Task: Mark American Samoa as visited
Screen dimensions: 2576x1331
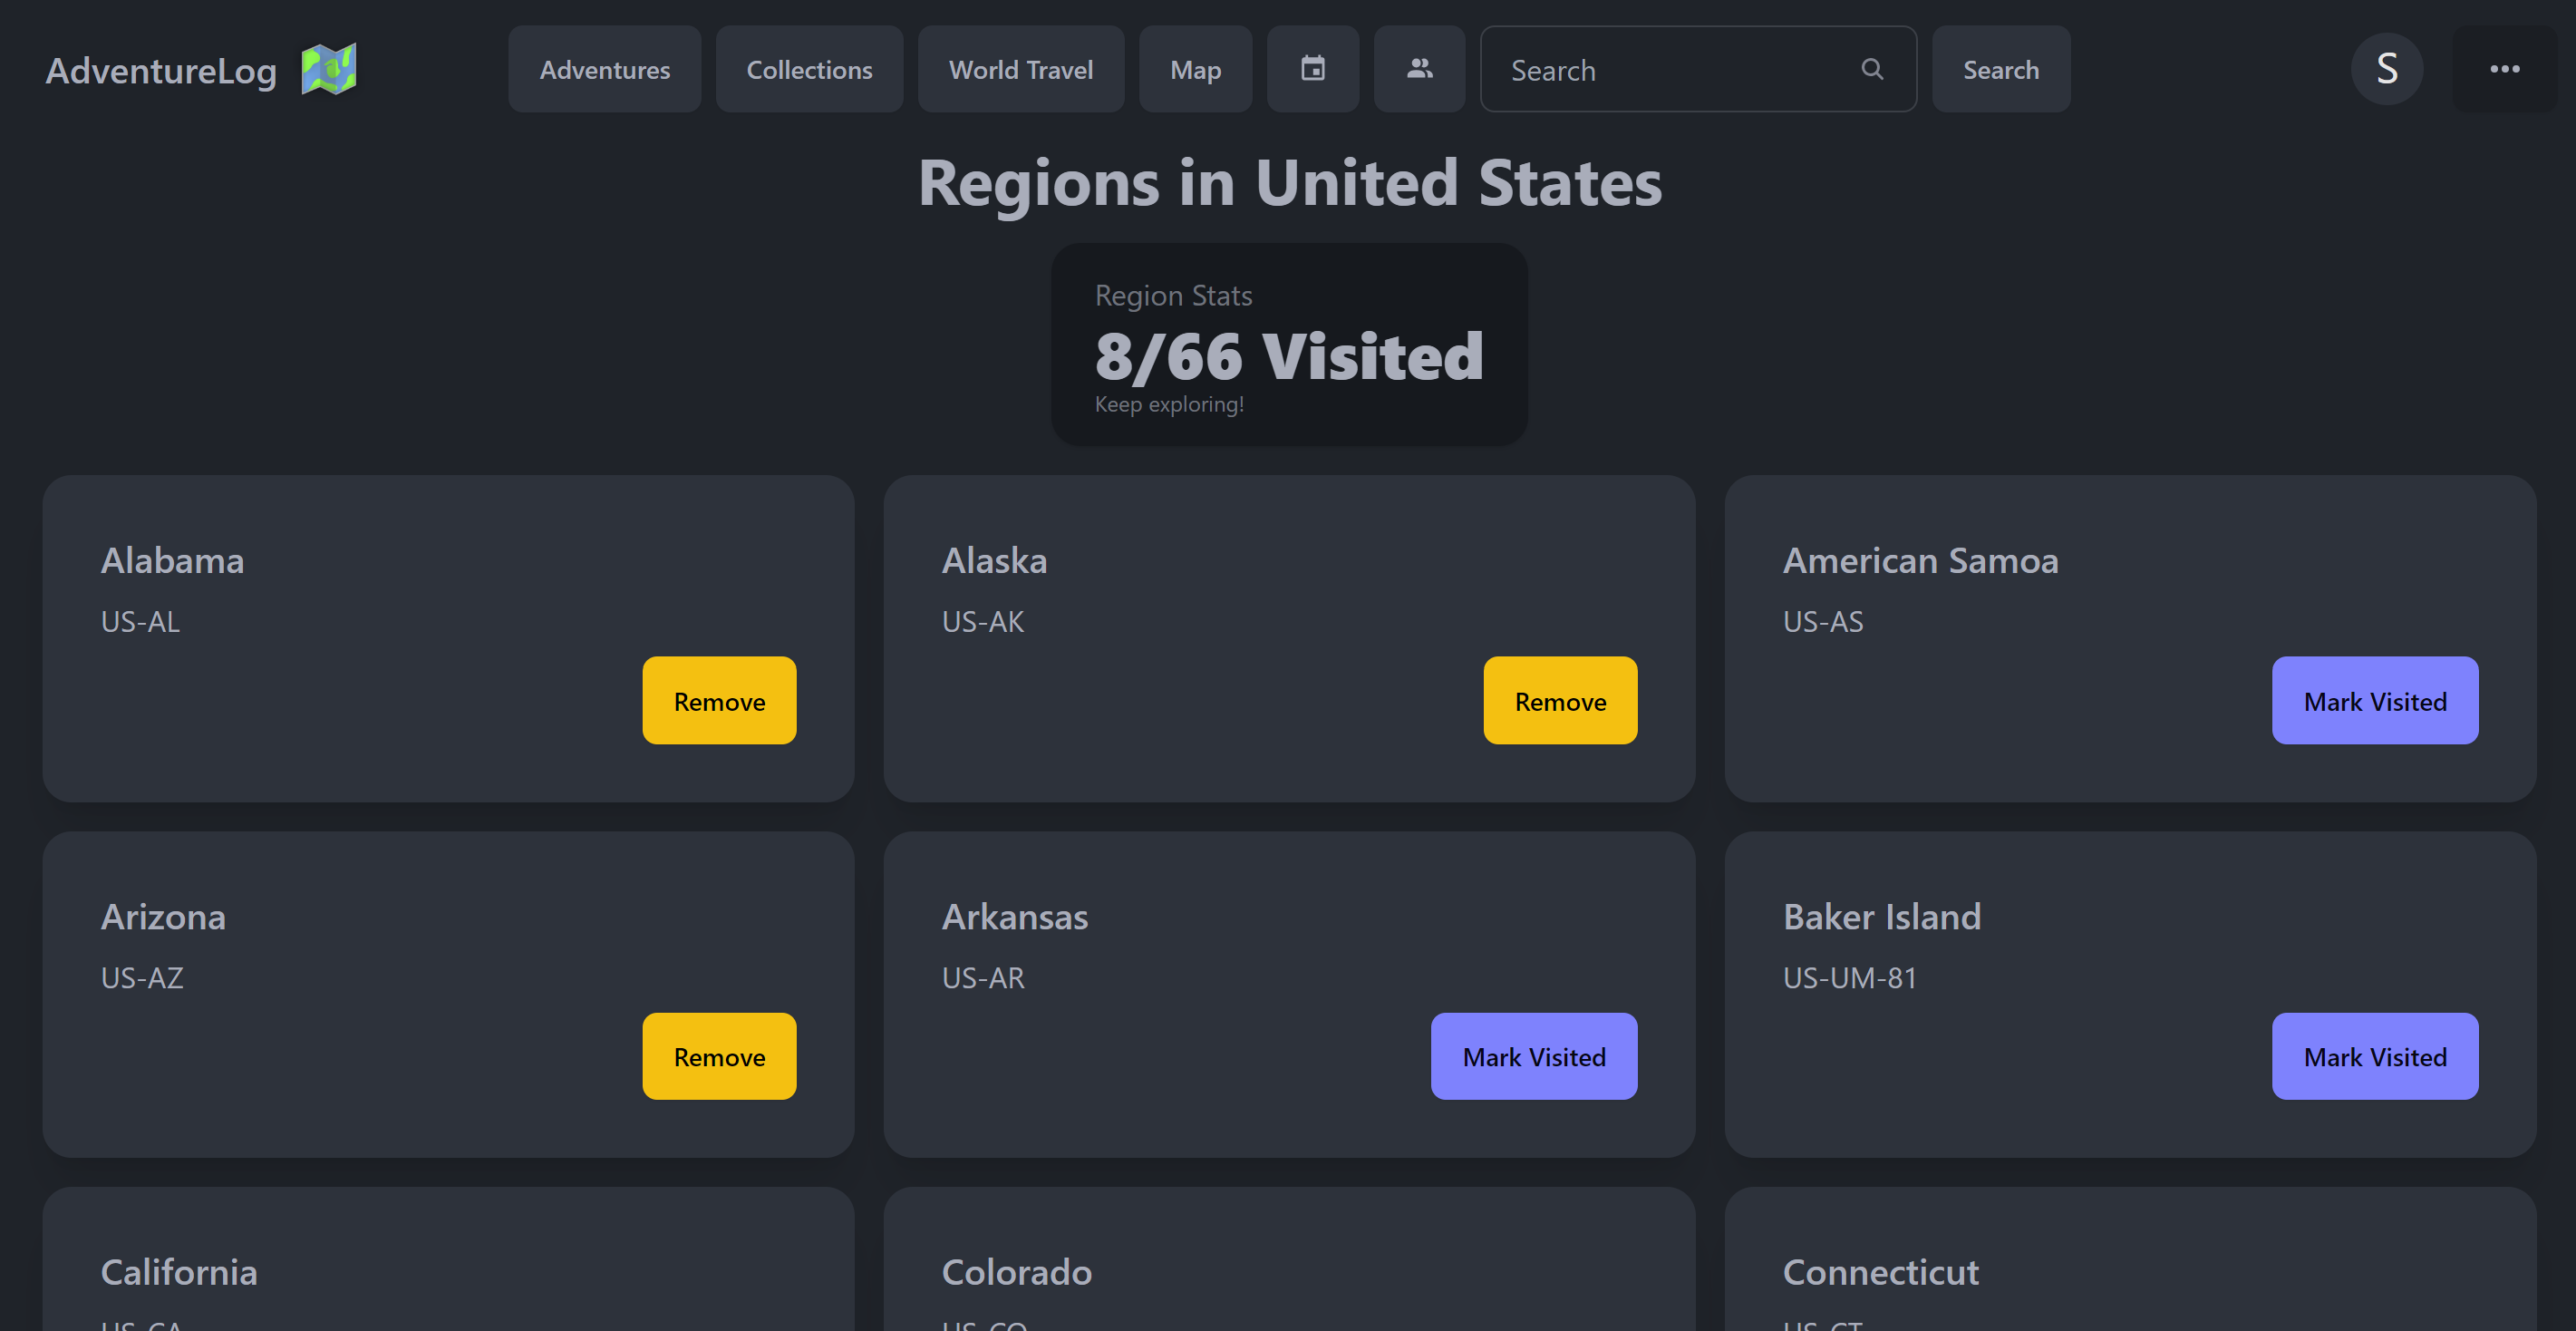Action: (2375, 700)
